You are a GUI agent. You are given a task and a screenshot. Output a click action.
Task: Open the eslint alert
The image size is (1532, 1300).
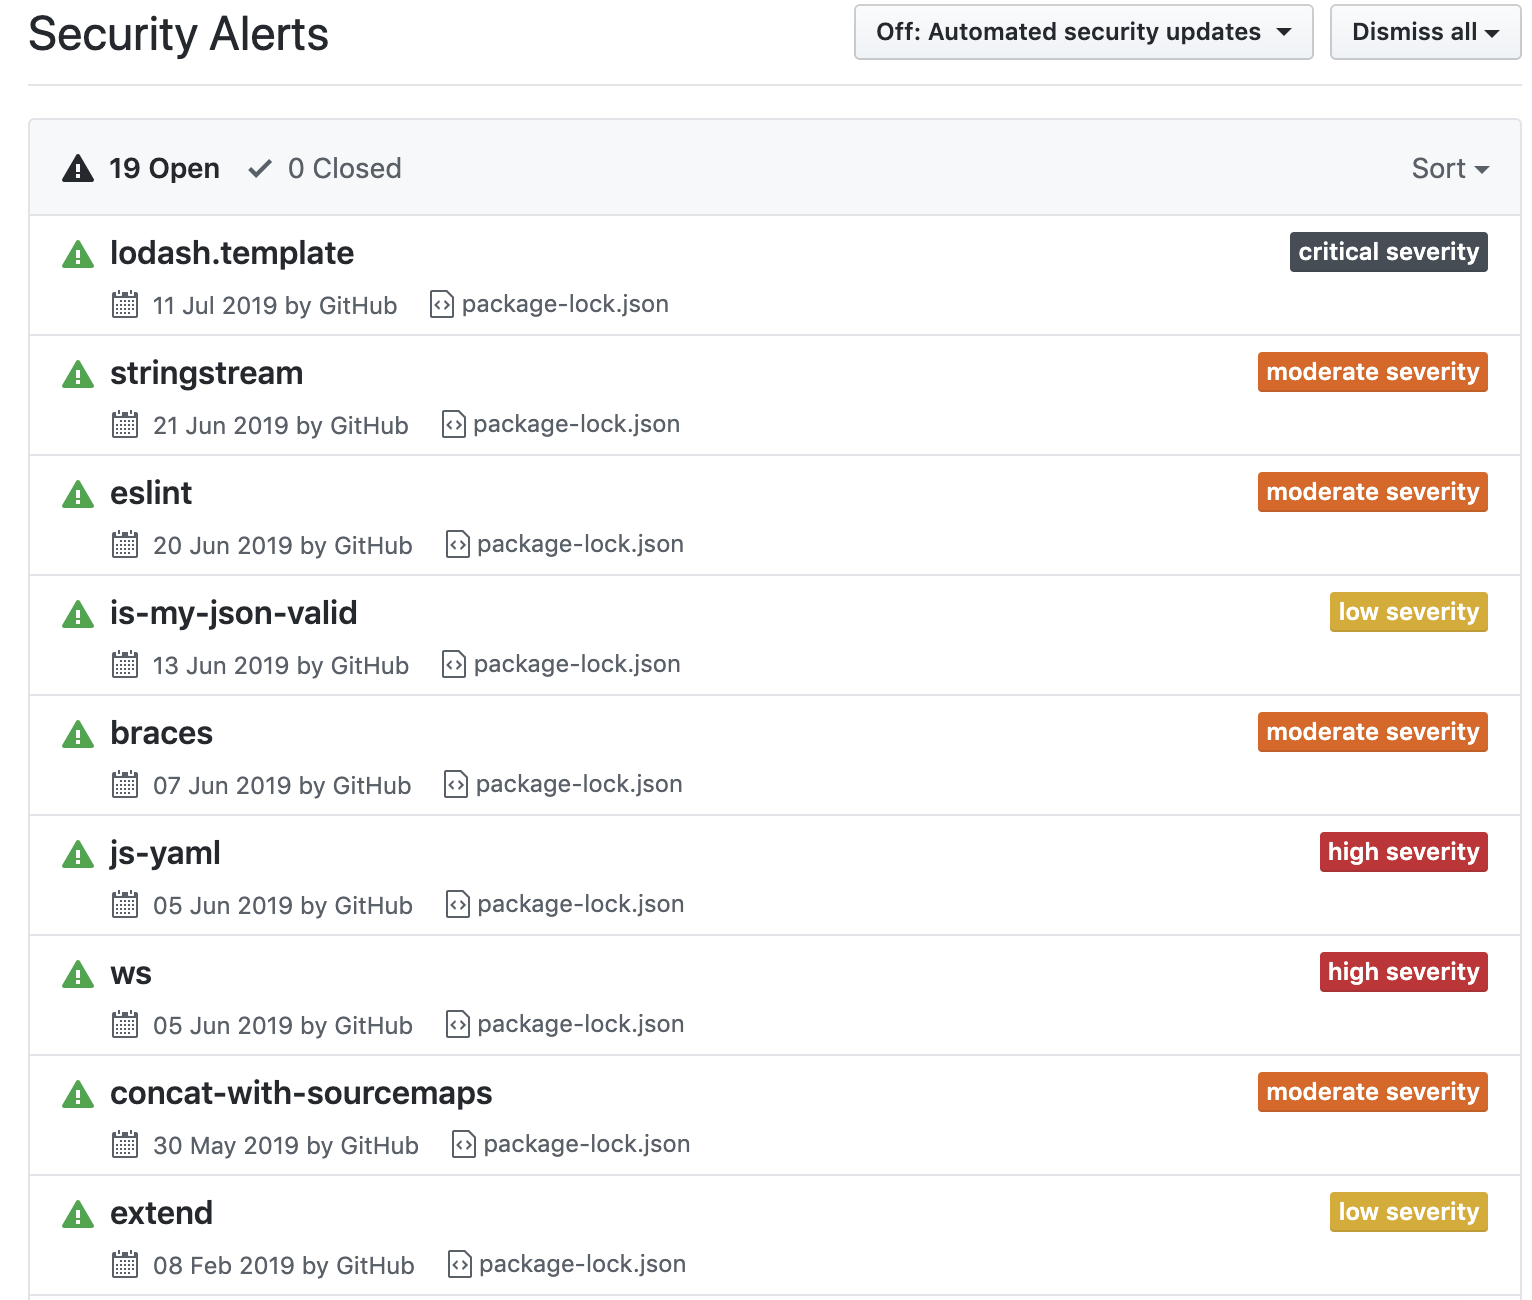[151, 493]
